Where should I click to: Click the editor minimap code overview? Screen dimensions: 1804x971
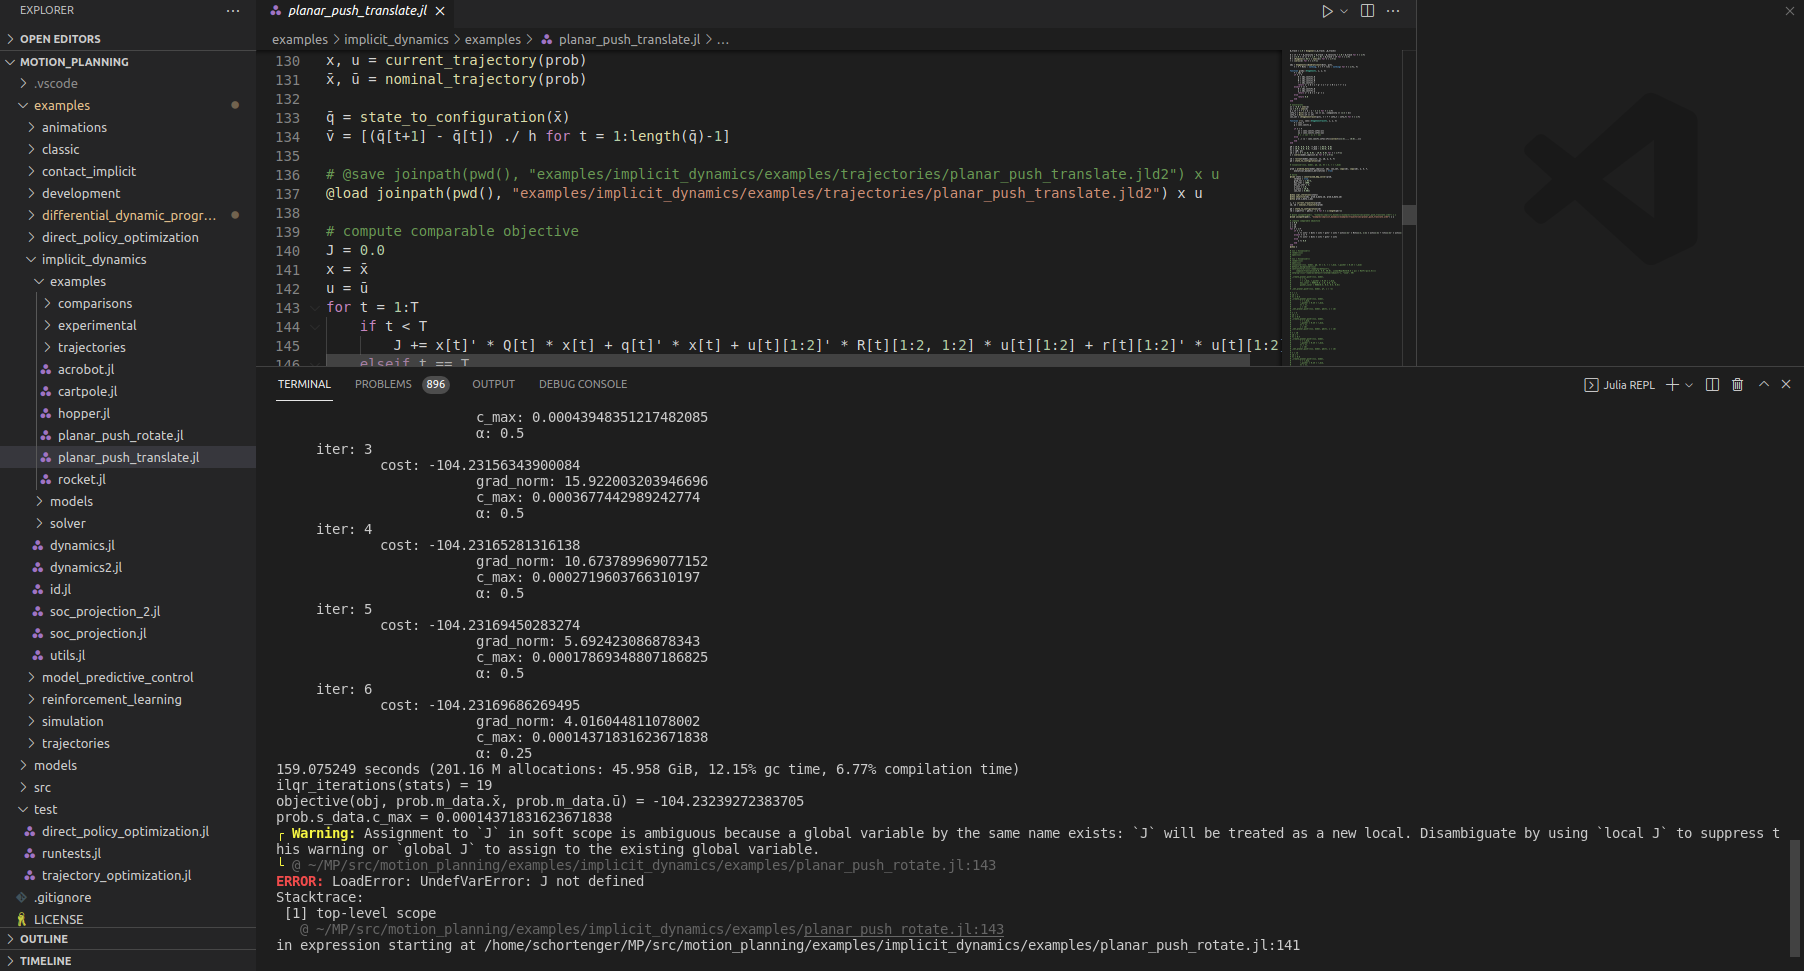point(1343,208)
